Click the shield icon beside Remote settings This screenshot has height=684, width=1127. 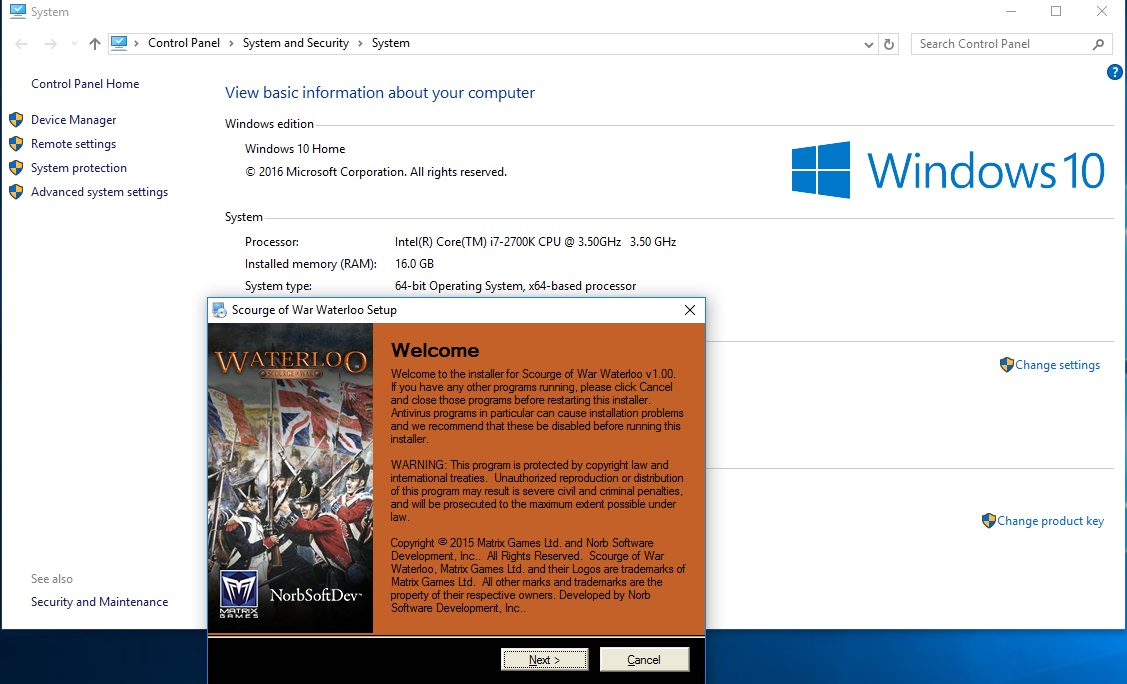16,144
